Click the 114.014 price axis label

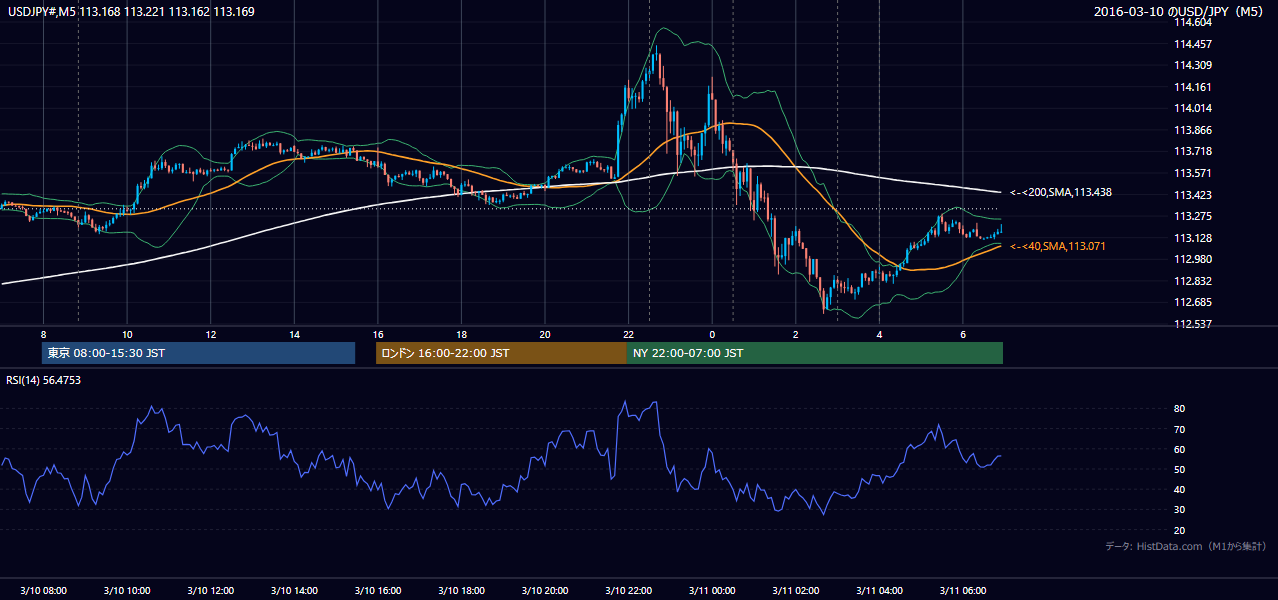[x=1194, y=108]
